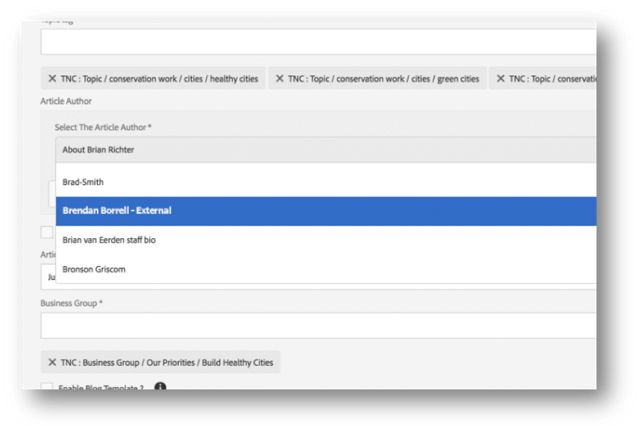Click info icon beside Enable Blog Template
640x435 pixels.
[160, 387]
